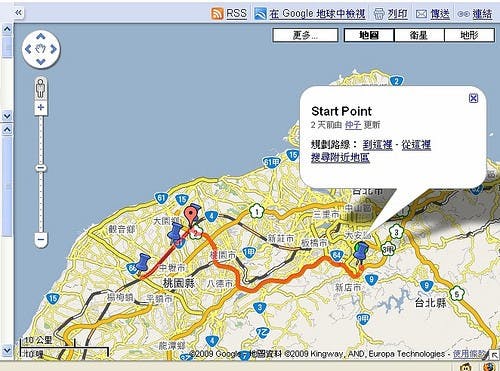The image size is (500, 371).
Task: Pan map right with arrow
Action: click(53, 49)
